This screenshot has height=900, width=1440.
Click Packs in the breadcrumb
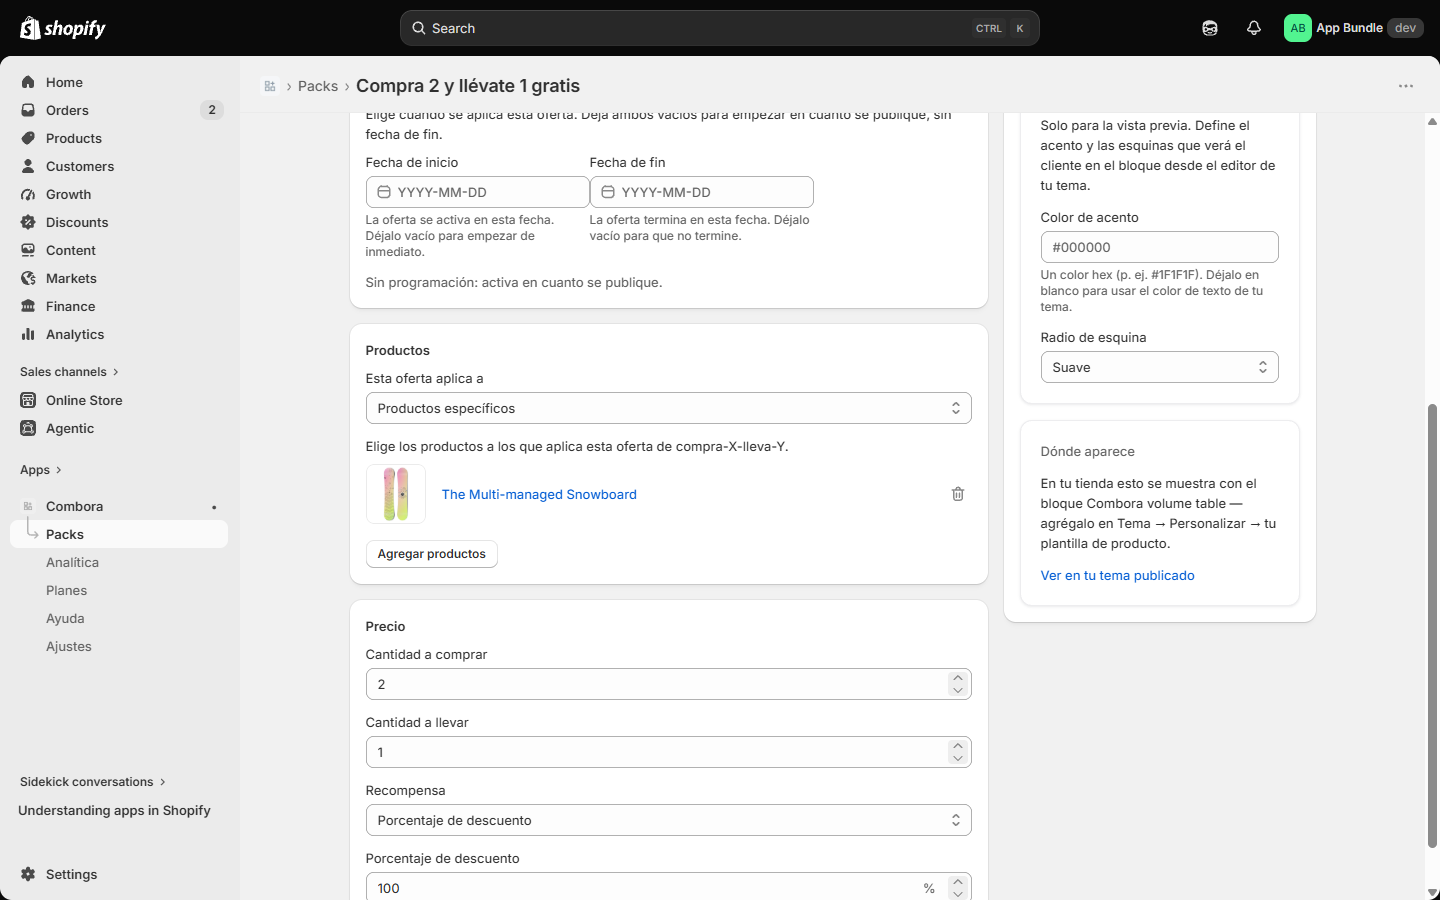pyautogui.click(x=318, y=86)
